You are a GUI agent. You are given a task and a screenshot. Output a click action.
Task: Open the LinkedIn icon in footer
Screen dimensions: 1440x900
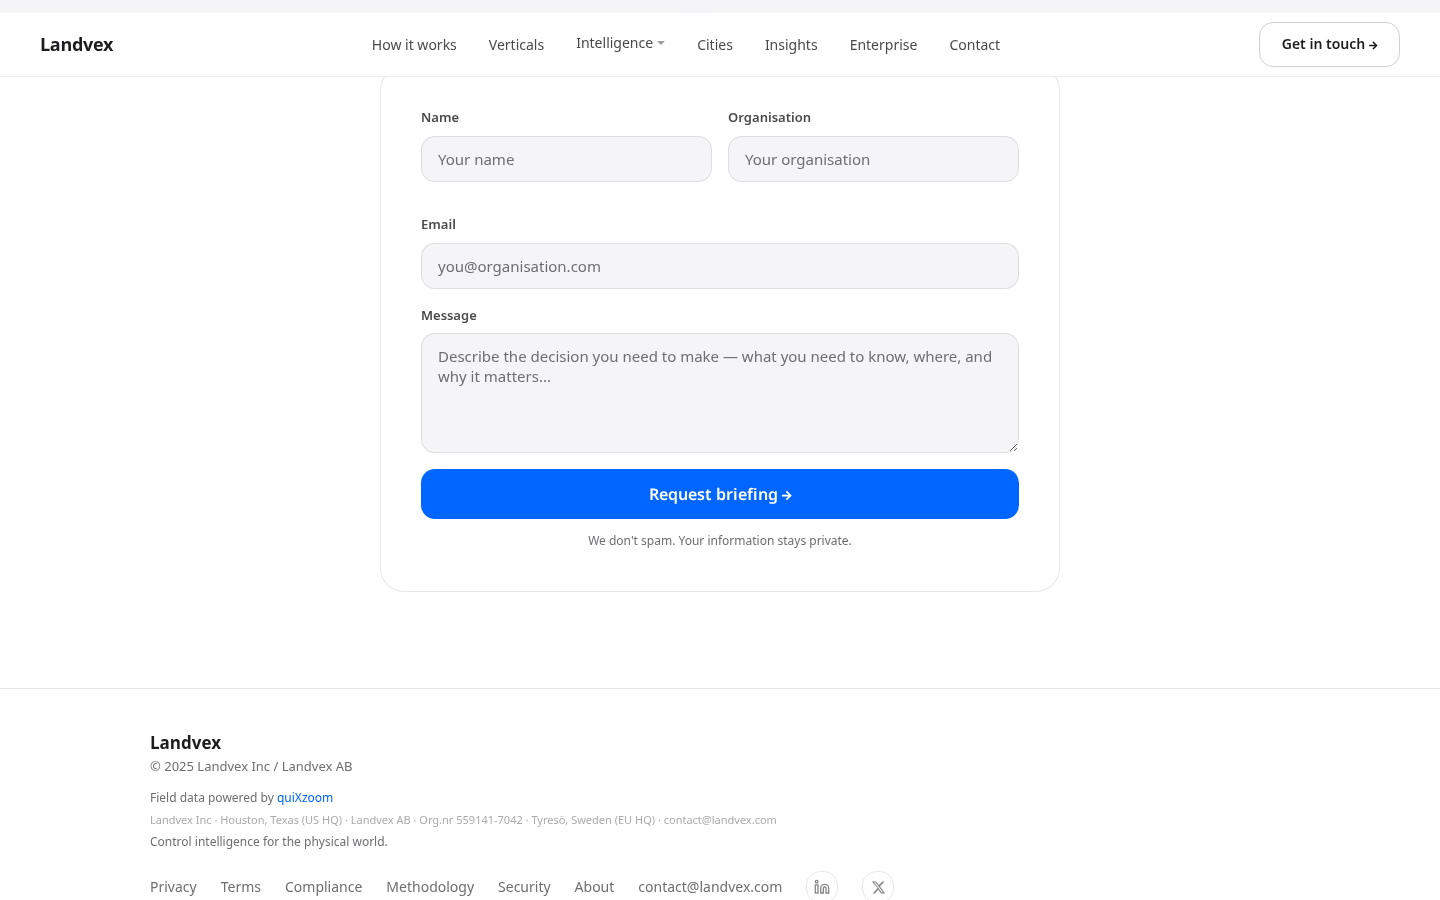[822, 887]
